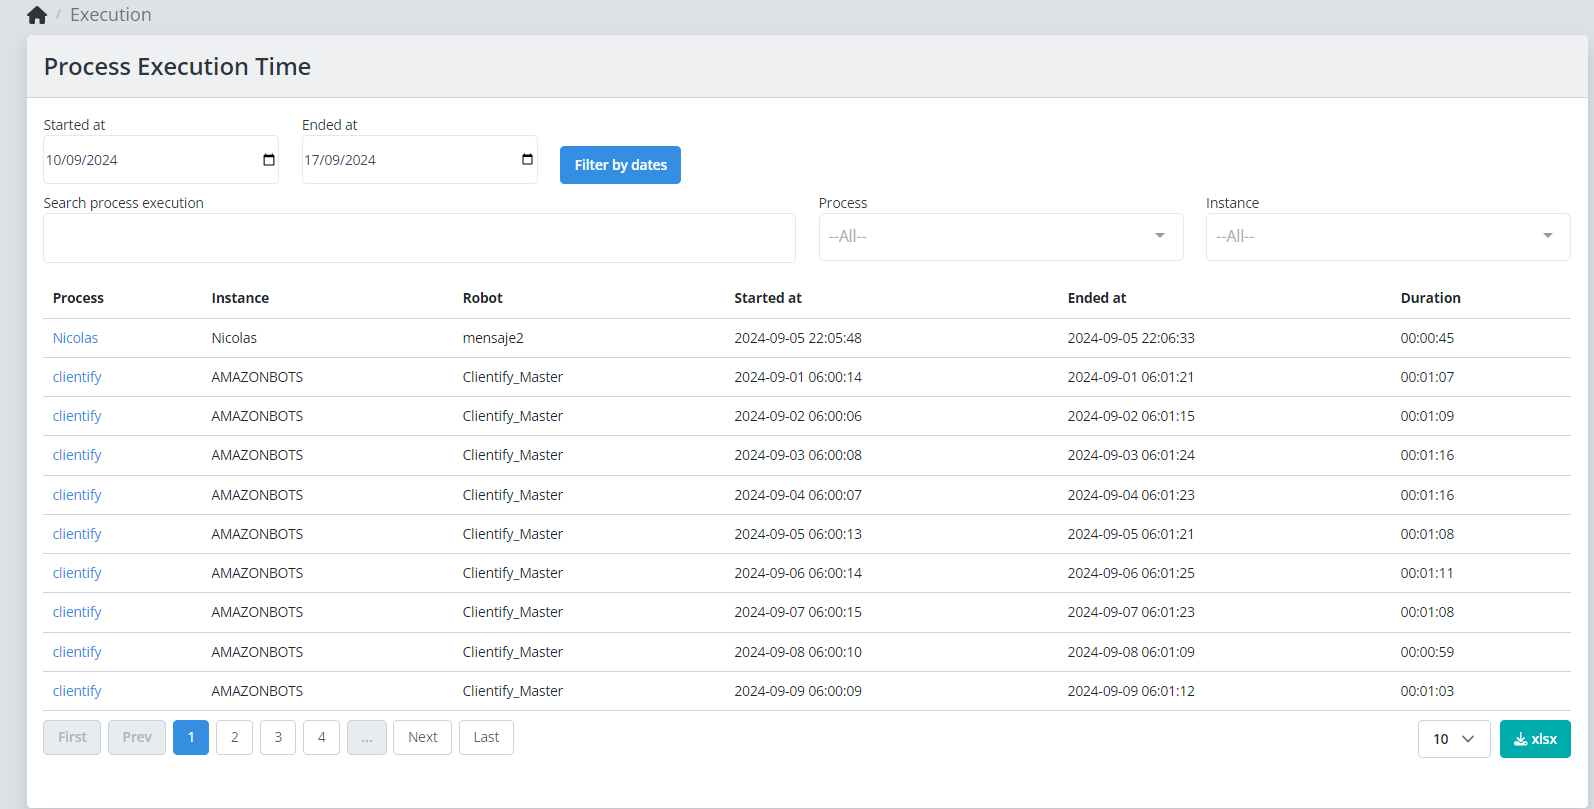Image resolution: width=1594 pixels, height=809 pixels.
Task: Click the Next page button
Action: (x=423, y=737)
